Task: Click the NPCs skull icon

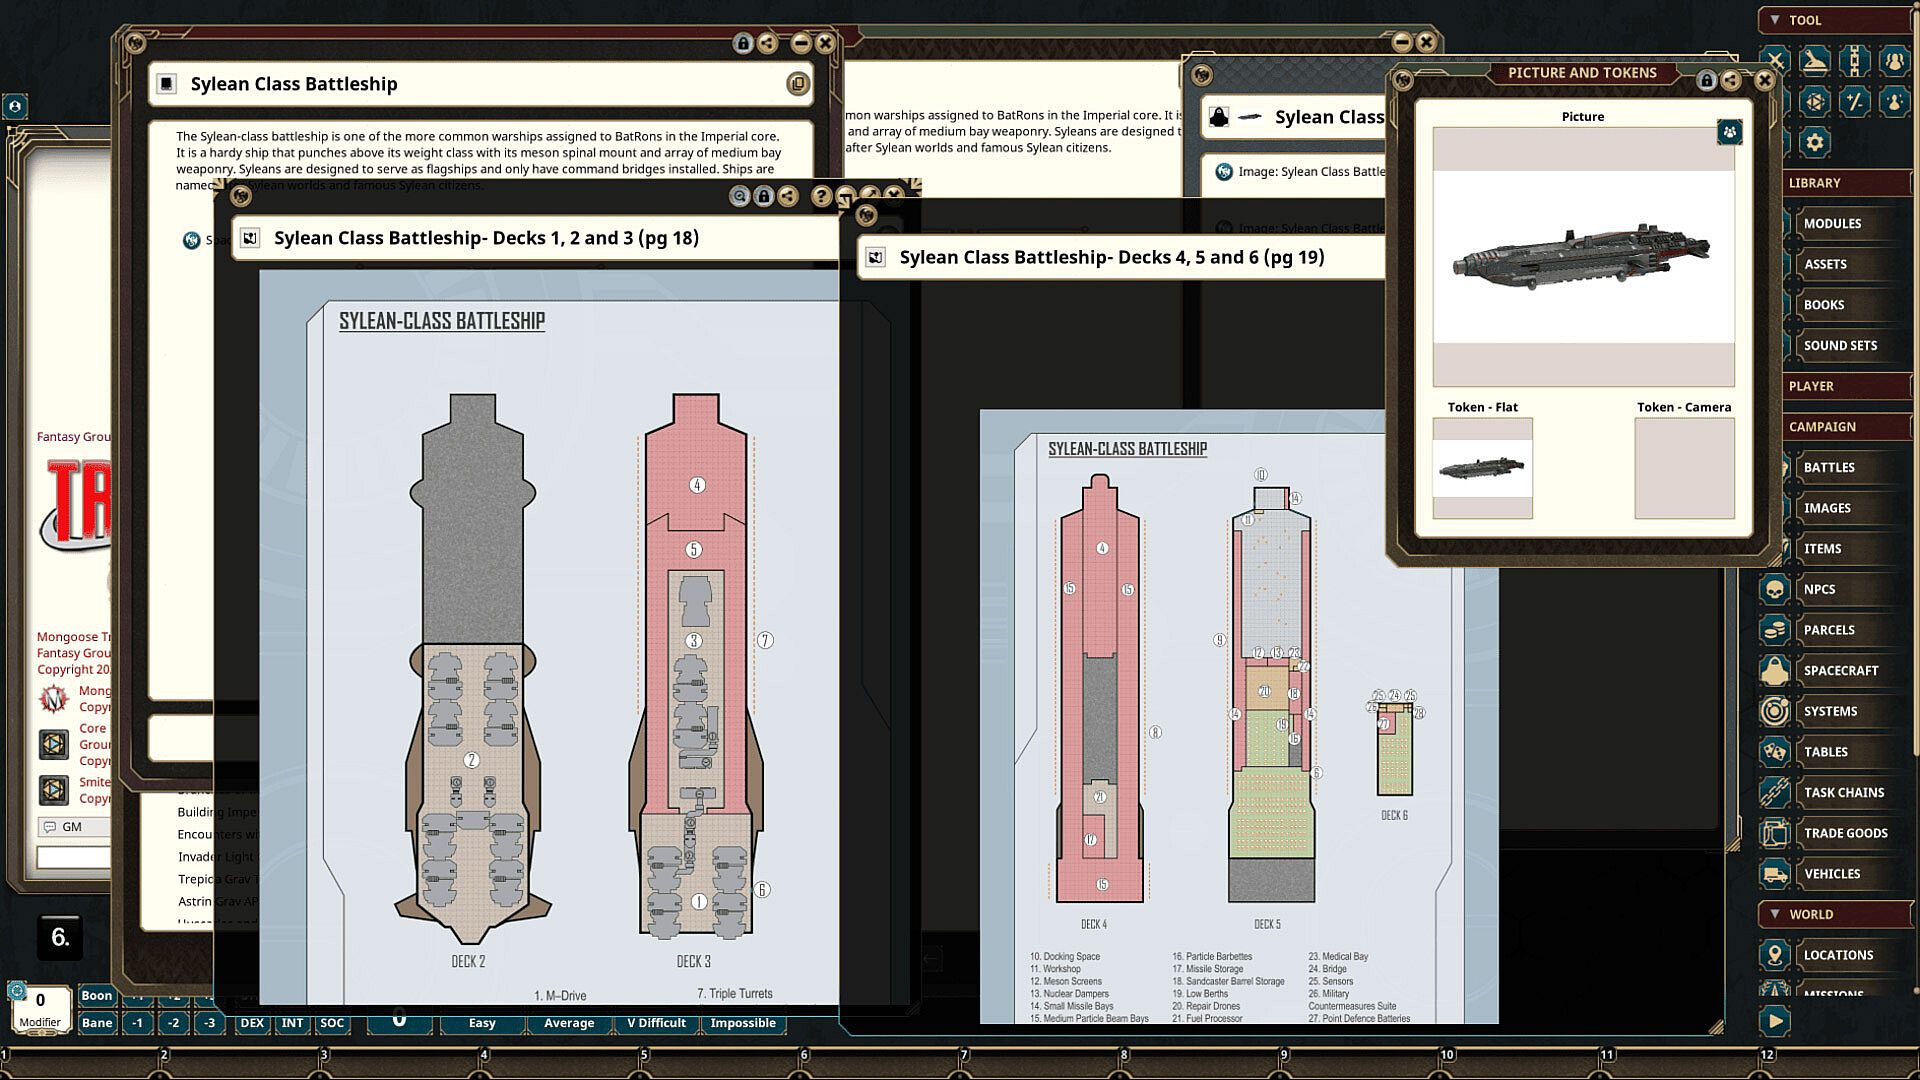Action: pyautogui.click(x=1774, y=590)
